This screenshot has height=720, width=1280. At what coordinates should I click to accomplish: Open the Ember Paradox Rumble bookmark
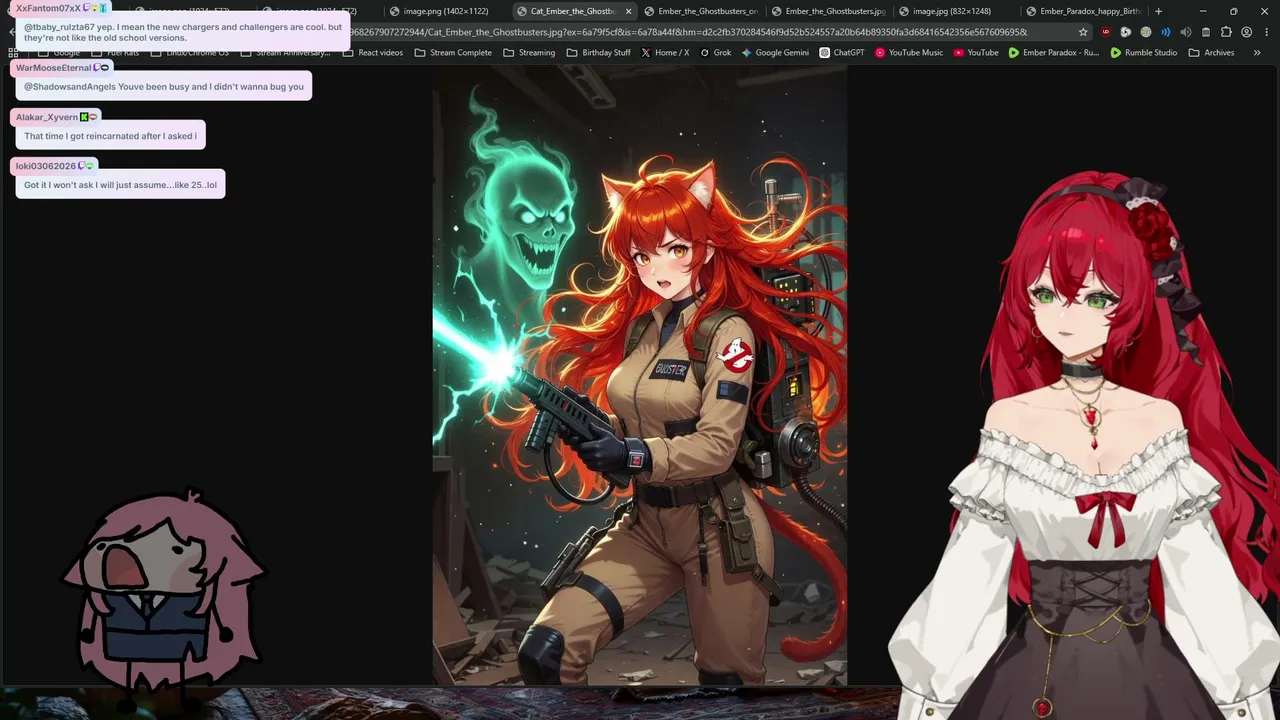1054,53
